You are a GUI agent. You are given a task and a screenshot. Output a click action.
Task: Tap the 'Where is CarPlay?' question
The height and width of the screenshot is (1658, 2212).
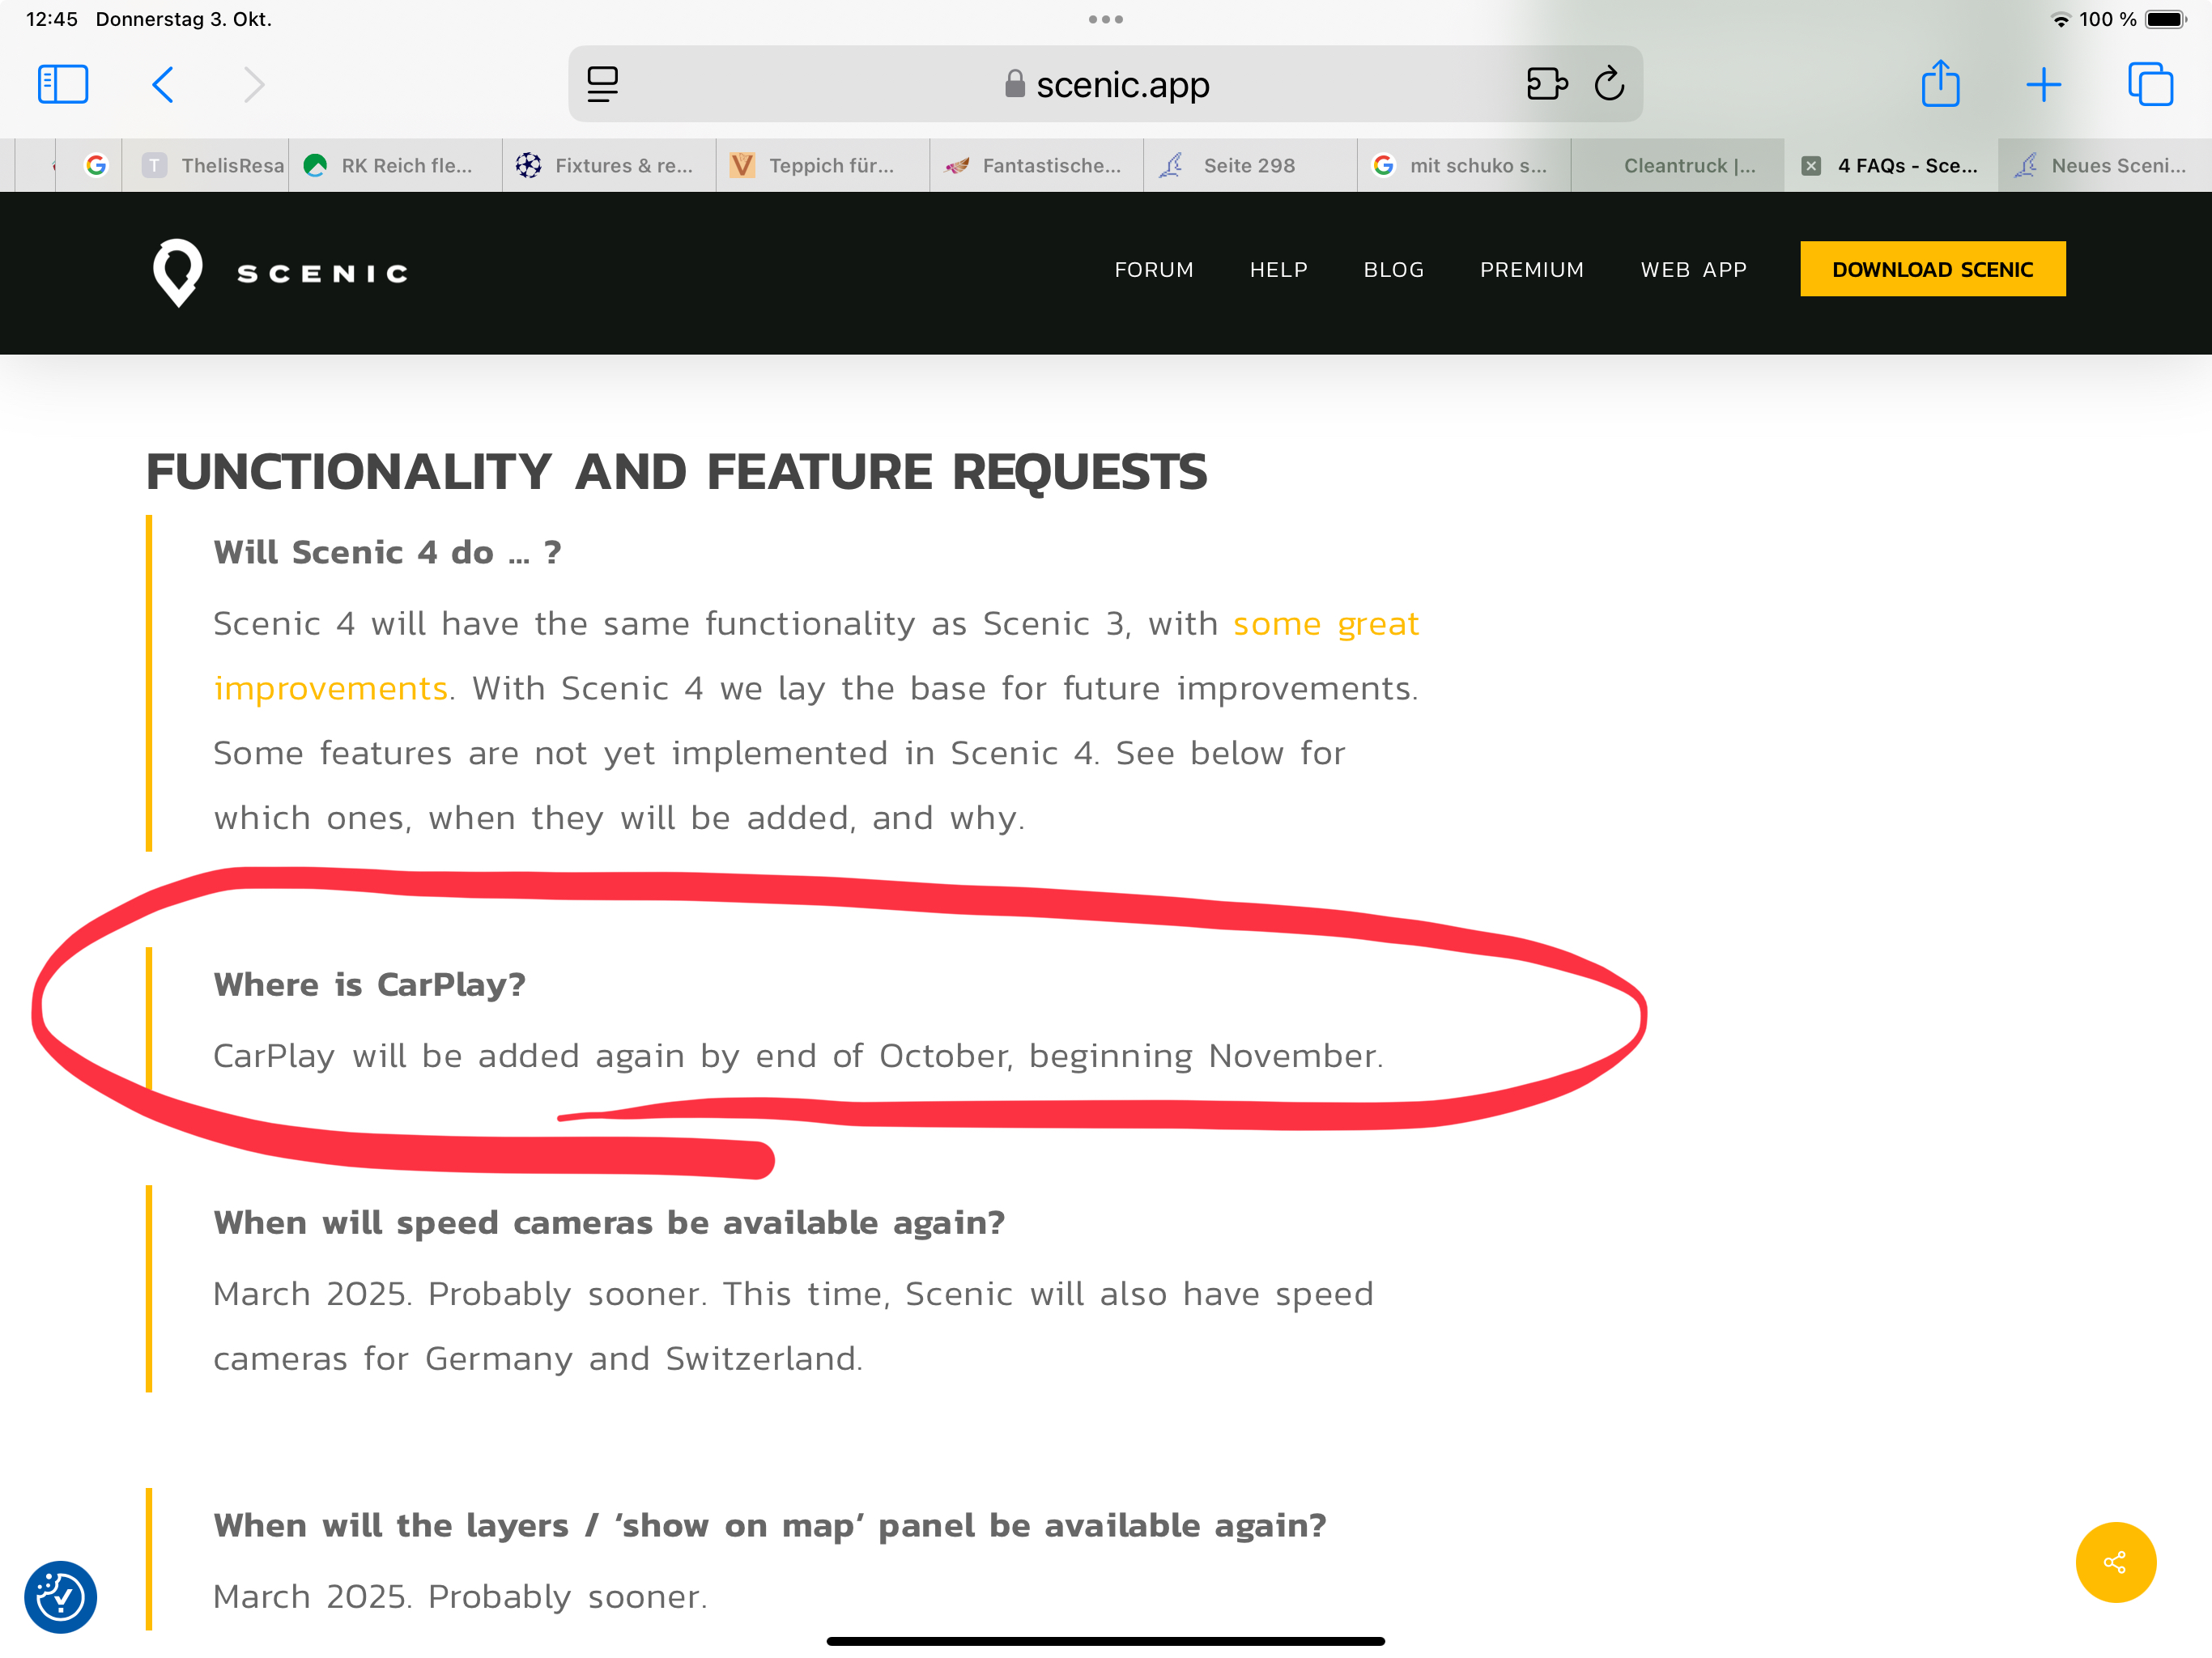[x=369, y=984]
